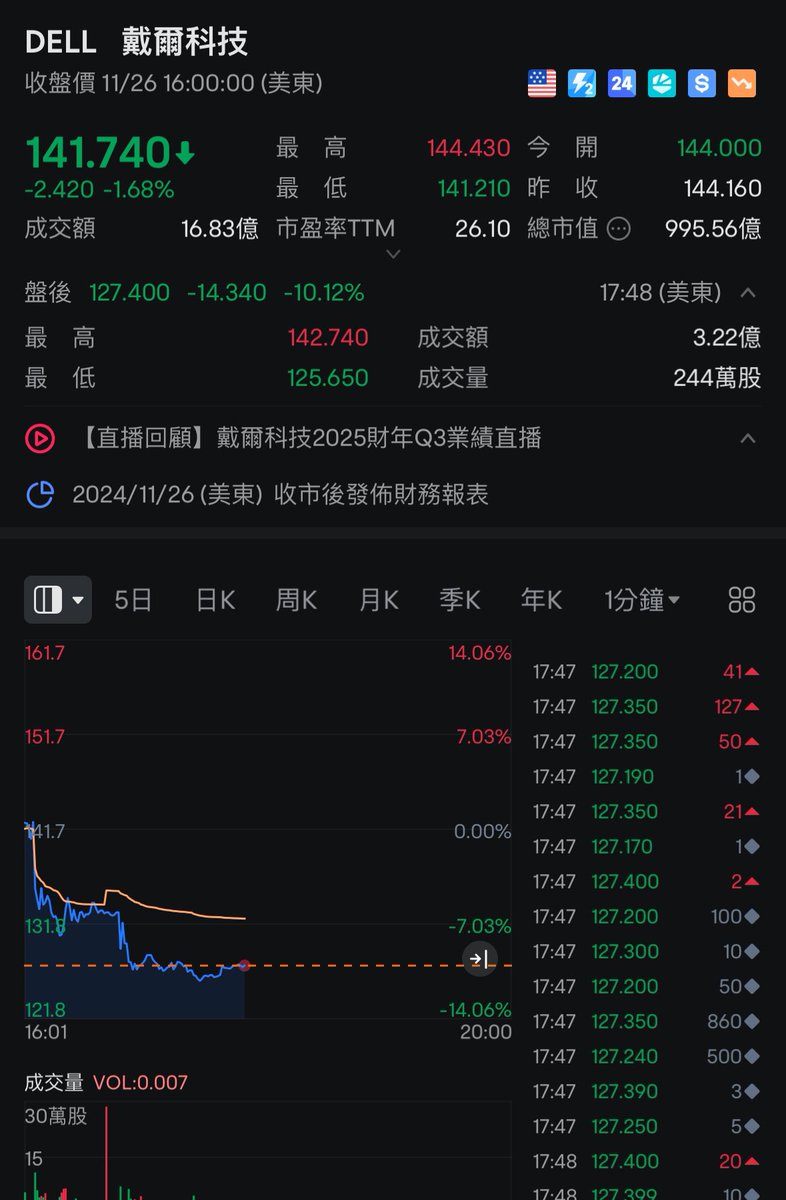The image size is (786, 1200).
Task: Tap the 今開 value 144.000
Action: click(719, 148)
